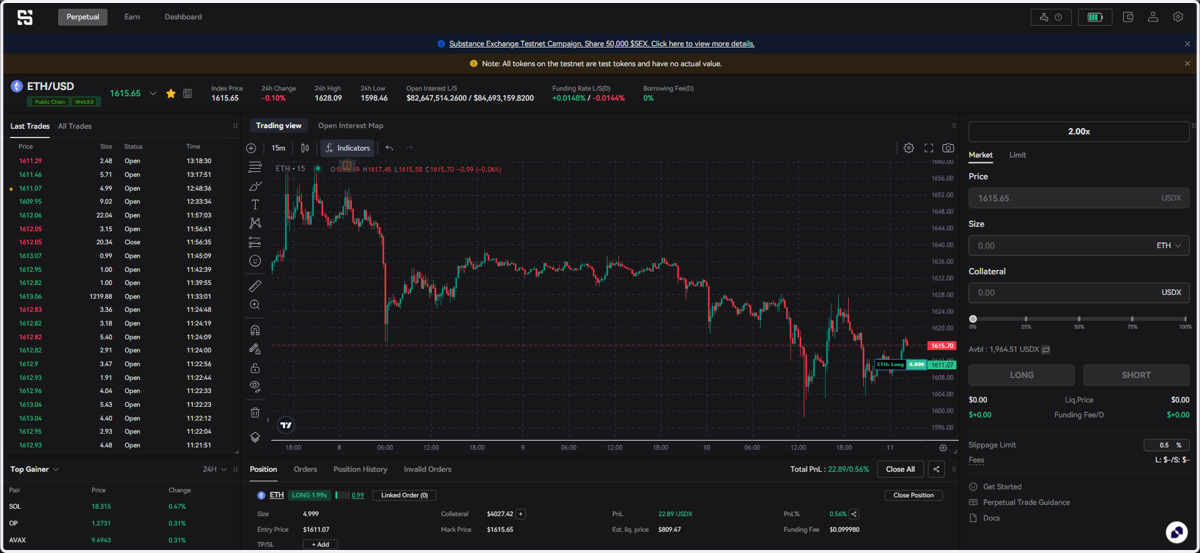This screenshot has width=1200, height=553.
Task: Open the 2.00x leverage selector
Action: point(1079,132)
